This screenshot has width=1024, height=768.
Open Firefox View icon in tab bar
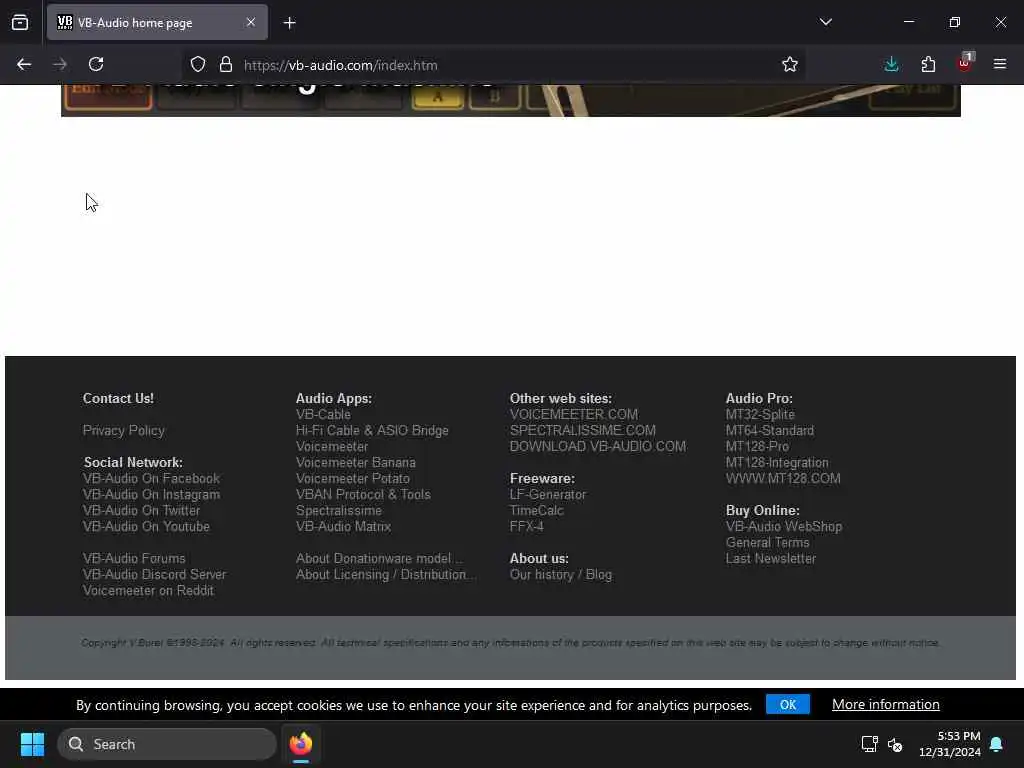click(x=20, y=23)
